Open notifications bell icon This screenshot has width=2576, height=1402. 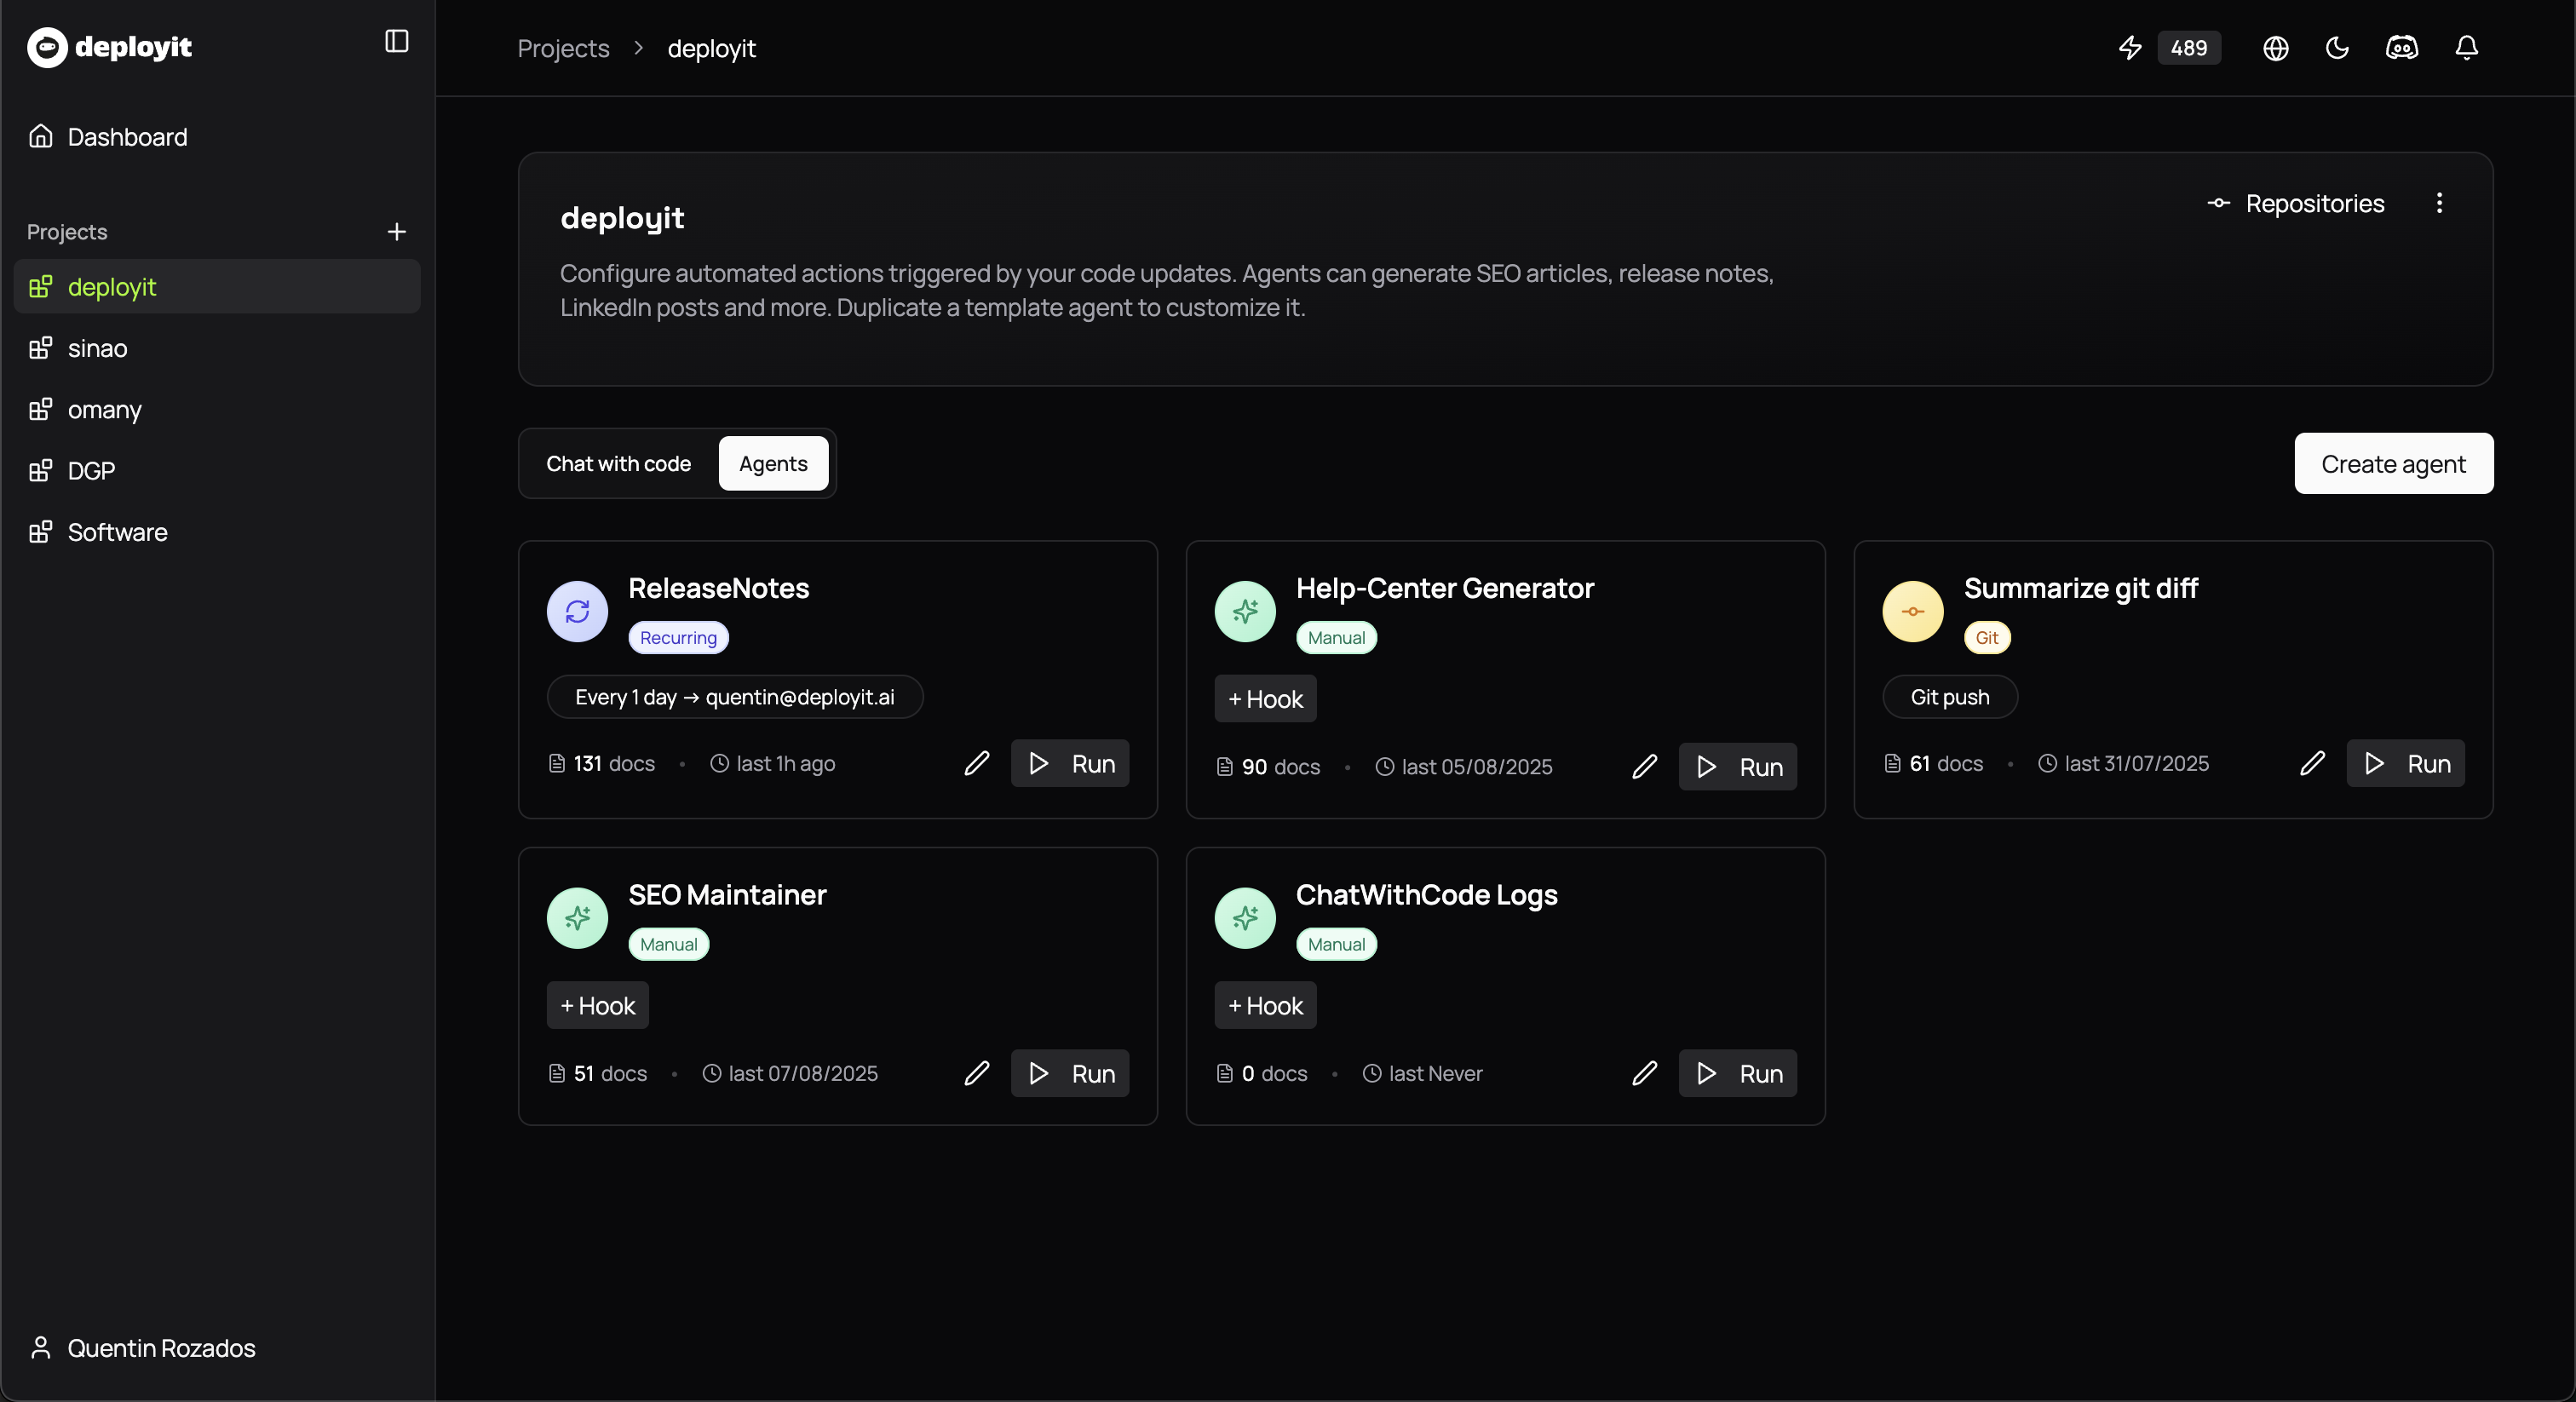(2466, 48)
